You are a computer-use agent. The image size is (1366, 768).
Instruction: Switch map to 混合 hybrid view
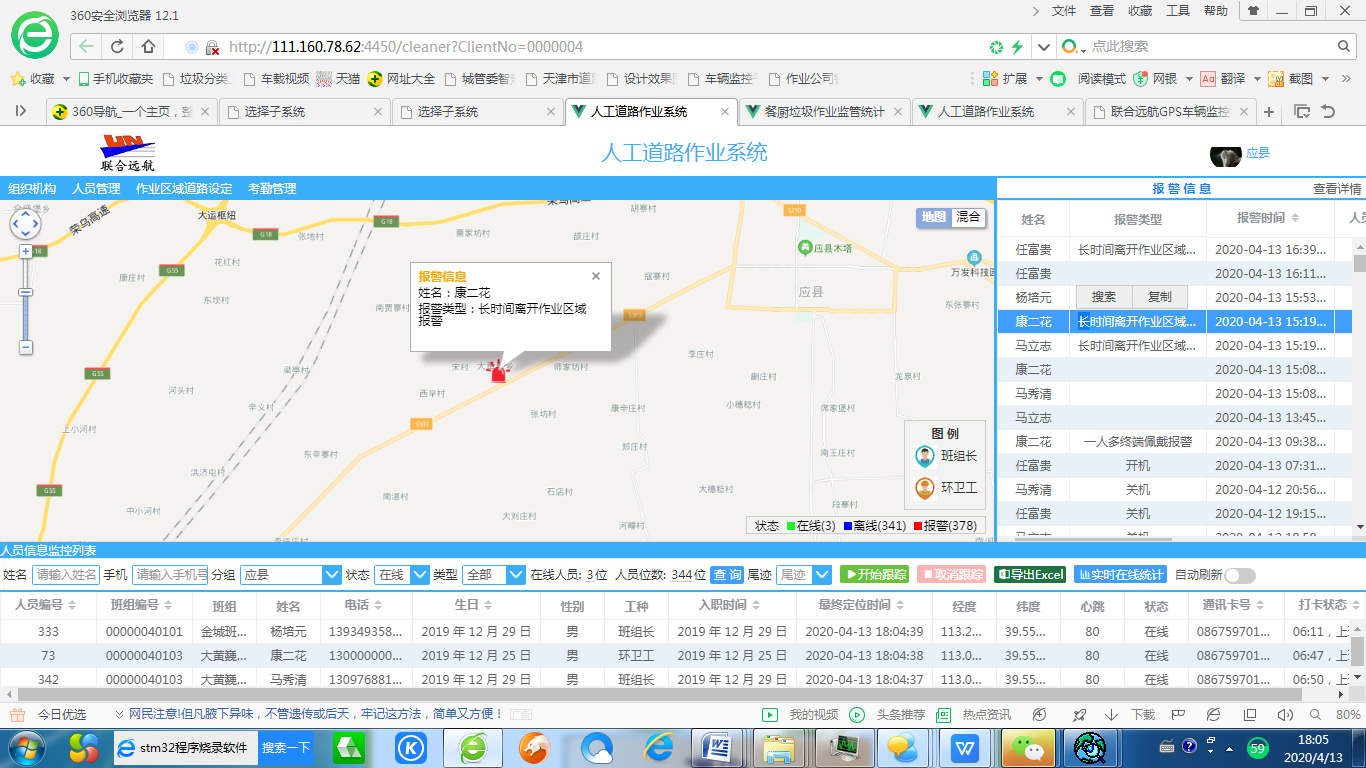pyautogui.click(x=968, y=217)
